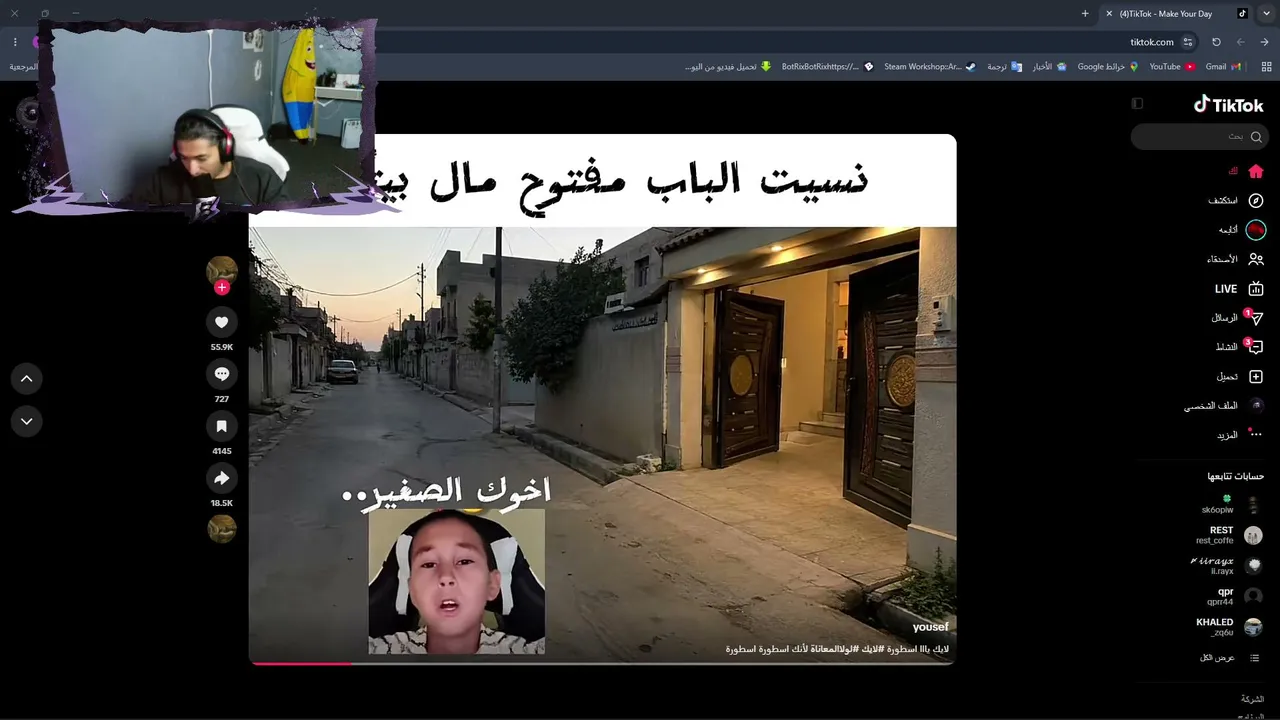Open site information icon beside tiktok.com
The image size is (1280, 720).
tap(1188, 42)
